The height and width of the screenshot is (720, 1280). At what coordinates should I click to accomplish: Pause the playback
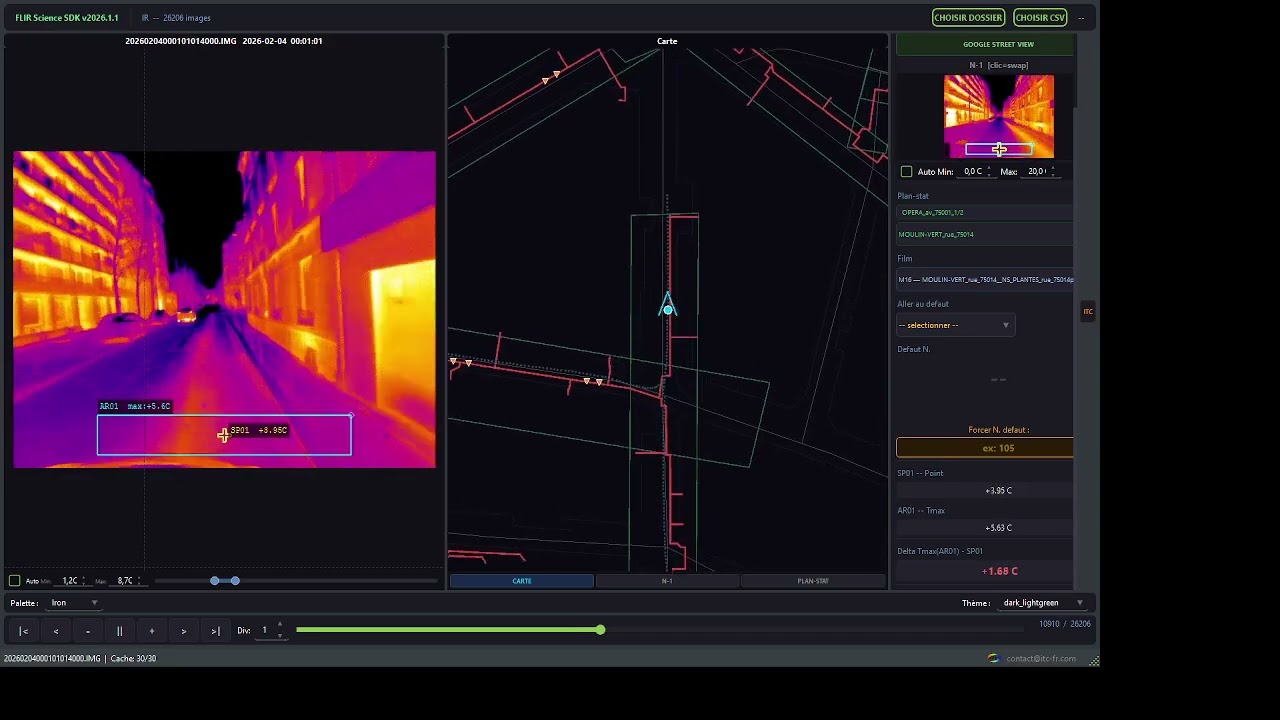(x=120, y=631)
